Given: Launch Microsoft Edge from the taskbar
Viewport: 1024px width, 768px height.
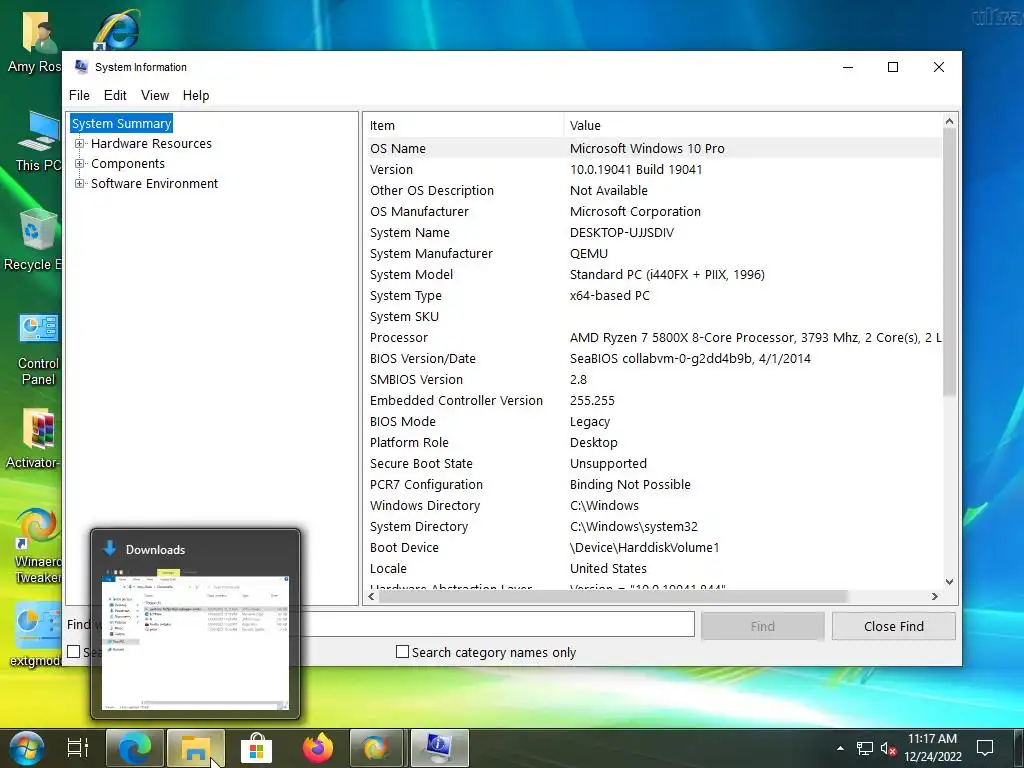Looking at the screenshot, I should pyautogui.click(x=135, y=748).
